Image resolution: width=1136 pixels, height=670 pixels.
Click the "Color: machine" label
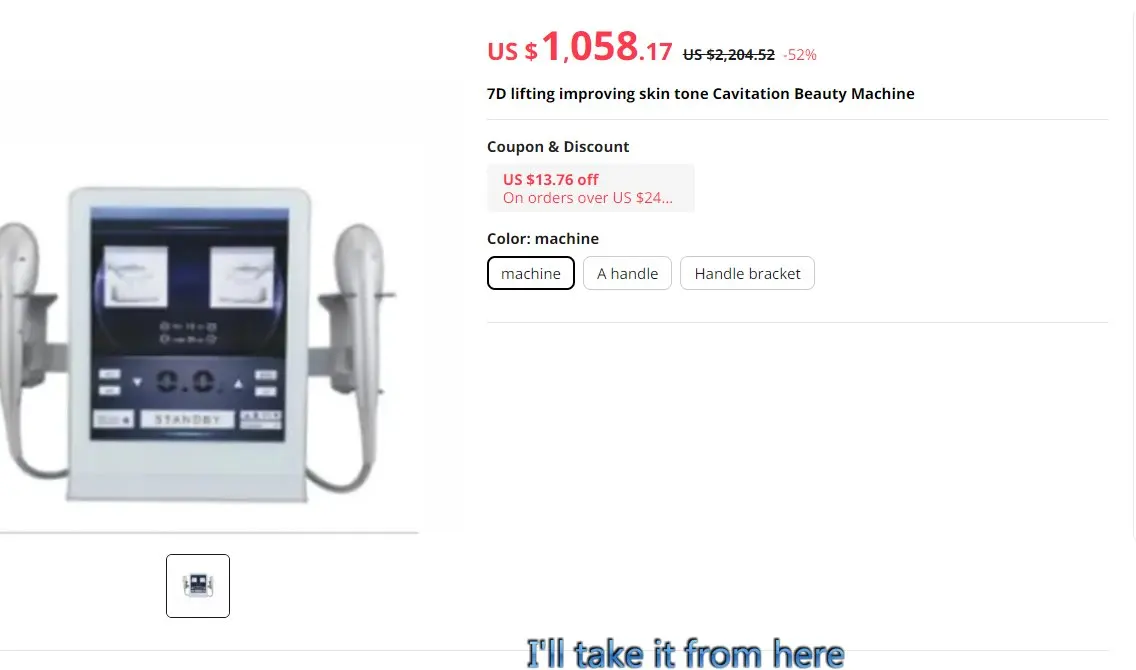(543, 238)
